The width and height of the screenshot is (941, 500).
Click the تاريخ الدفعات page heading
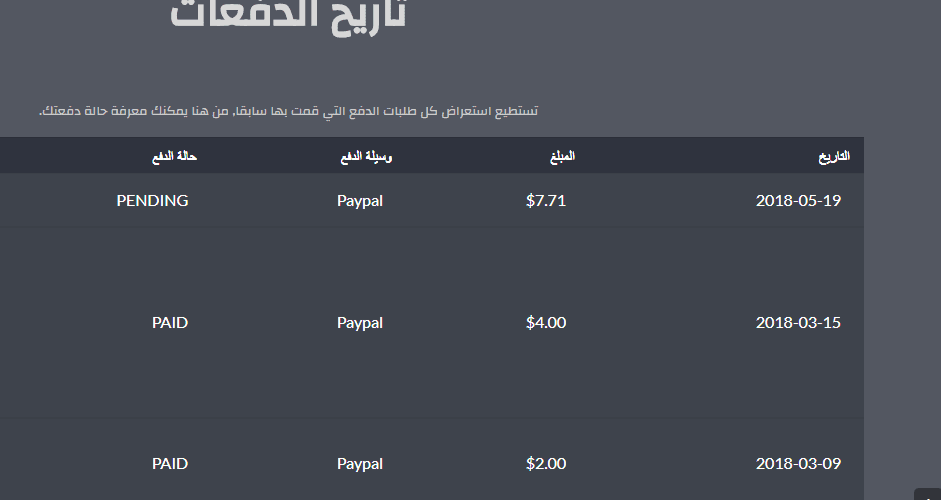point(289,15)
